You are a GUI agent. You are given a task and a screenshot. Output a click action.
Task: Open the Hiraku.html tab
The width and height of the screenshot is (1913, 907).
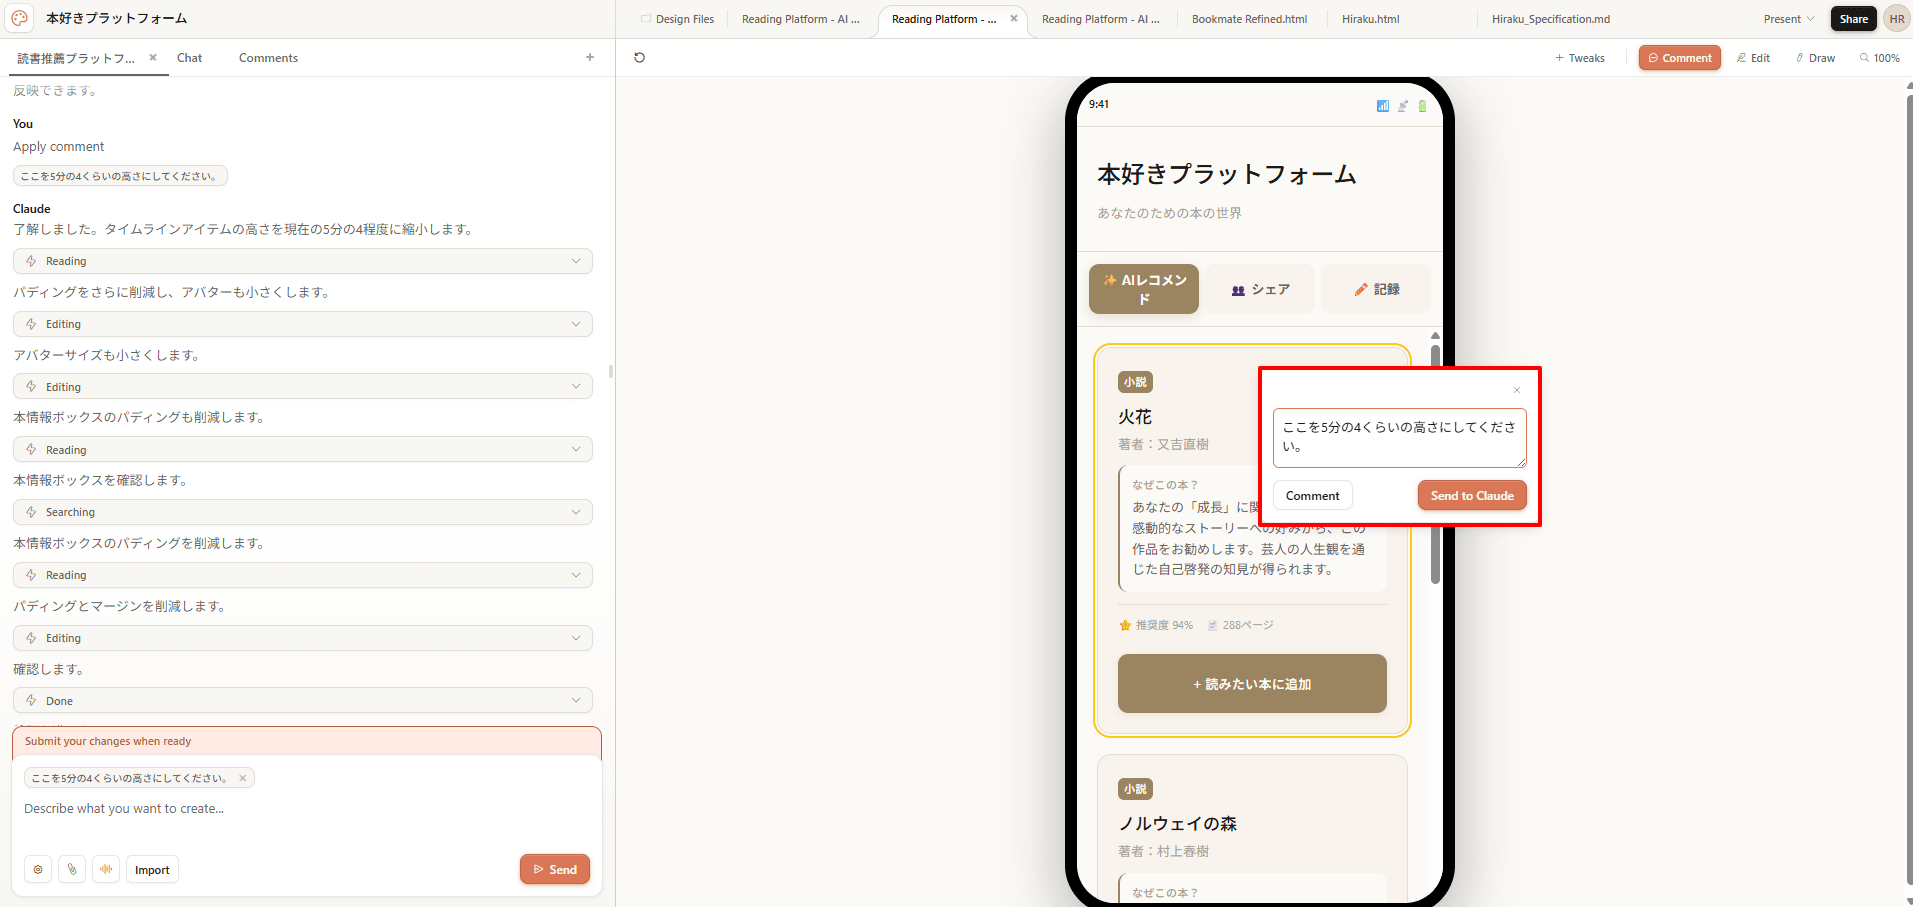(1370, 19)
